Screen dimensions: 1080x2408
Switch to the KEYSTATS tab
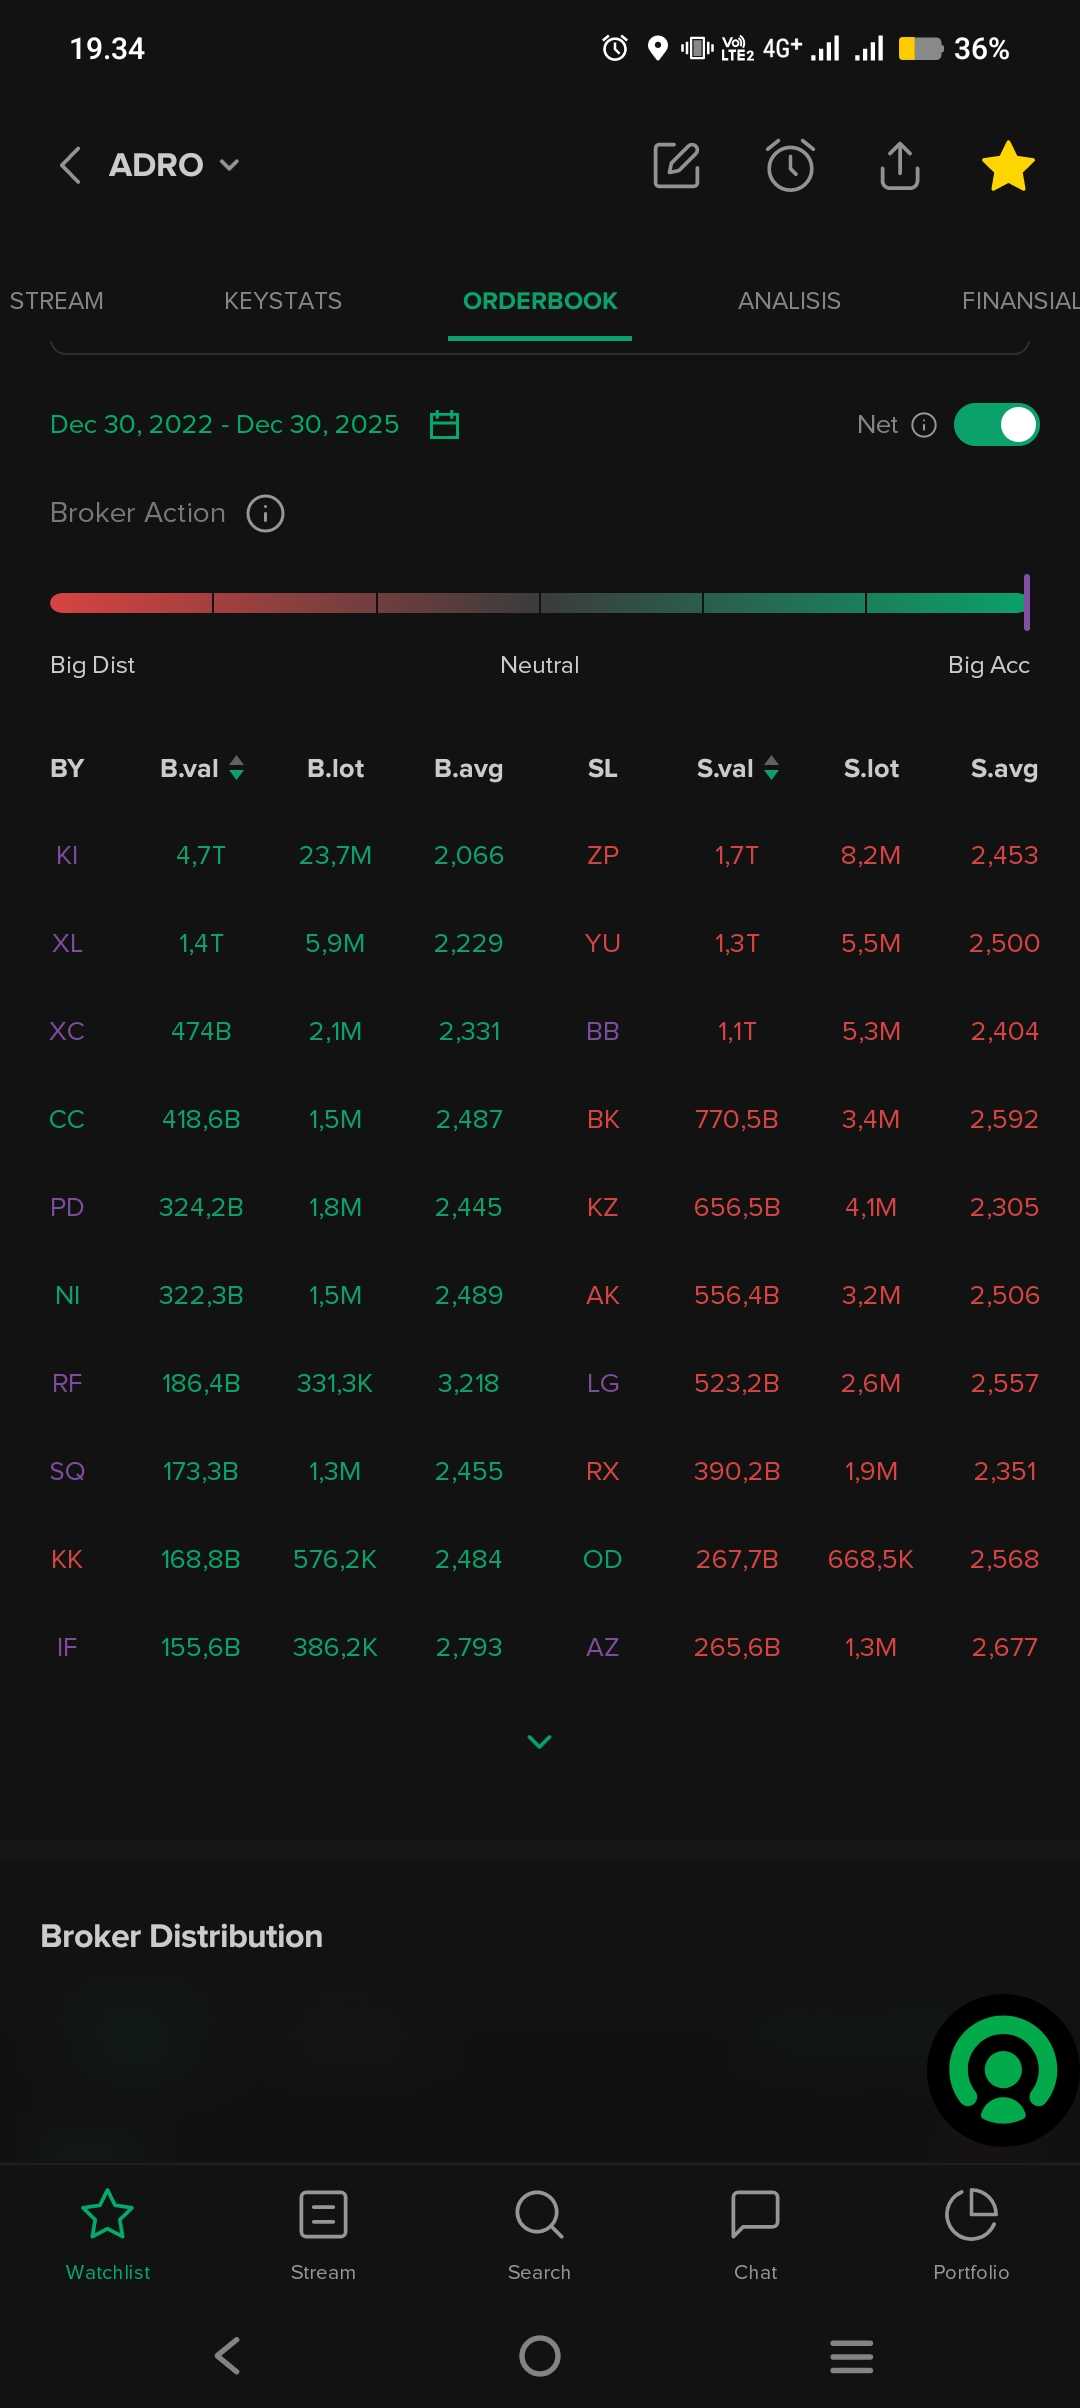pos(283,301)
